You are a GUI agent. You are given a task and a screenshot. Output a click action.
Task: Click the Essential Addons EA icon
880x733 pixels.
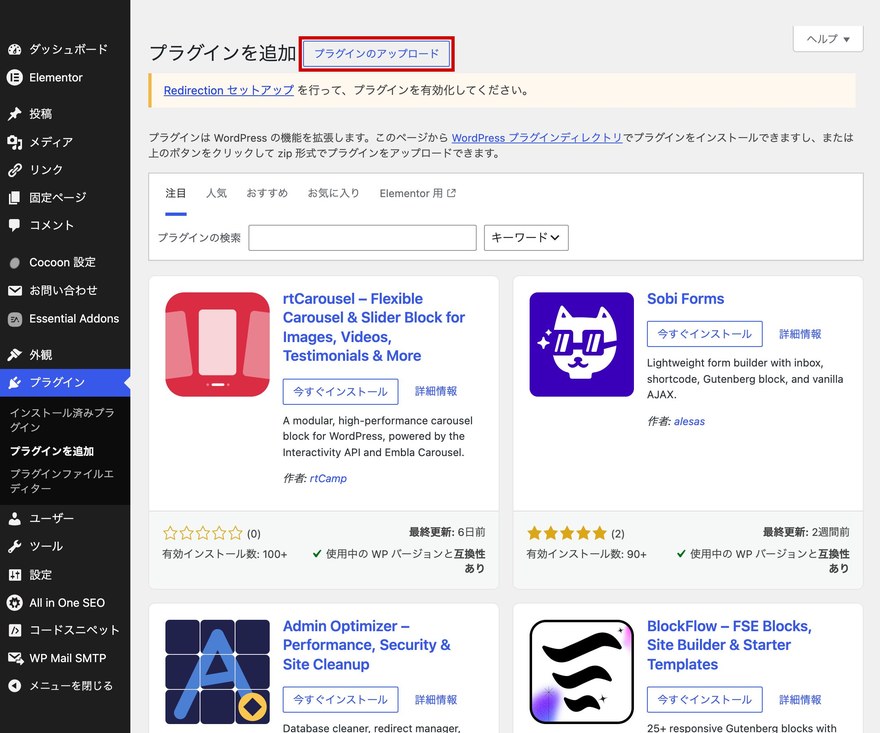[15, 319]
